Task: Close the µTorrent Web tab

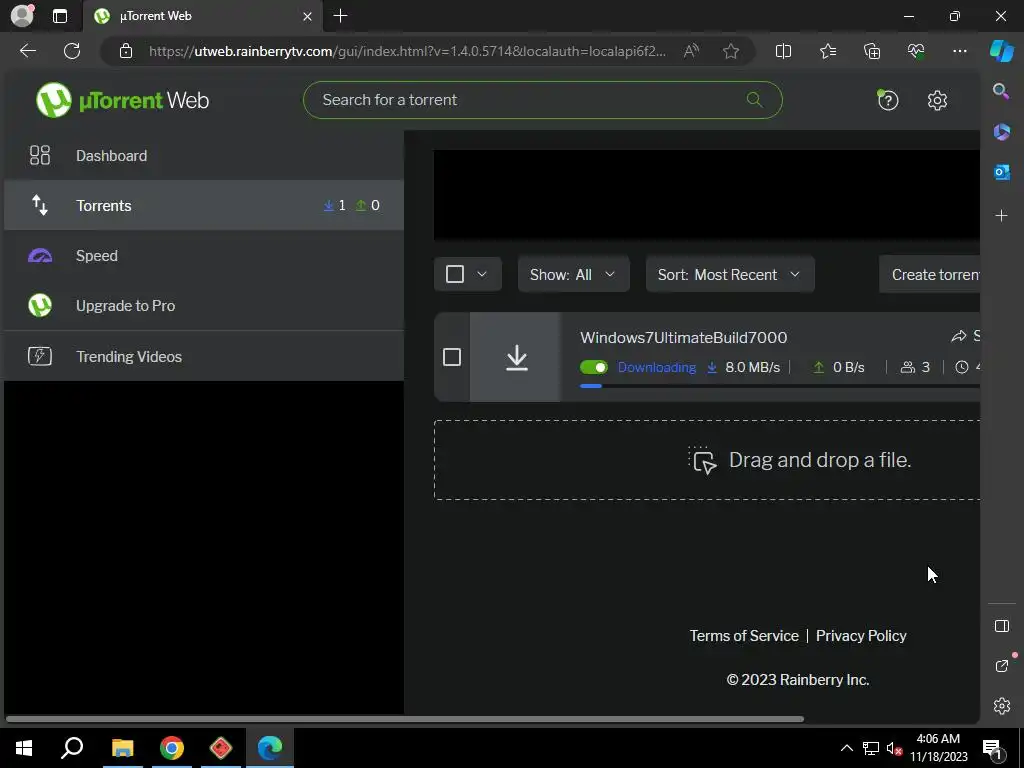Action: pyautogui.click(x=307, y=16)
